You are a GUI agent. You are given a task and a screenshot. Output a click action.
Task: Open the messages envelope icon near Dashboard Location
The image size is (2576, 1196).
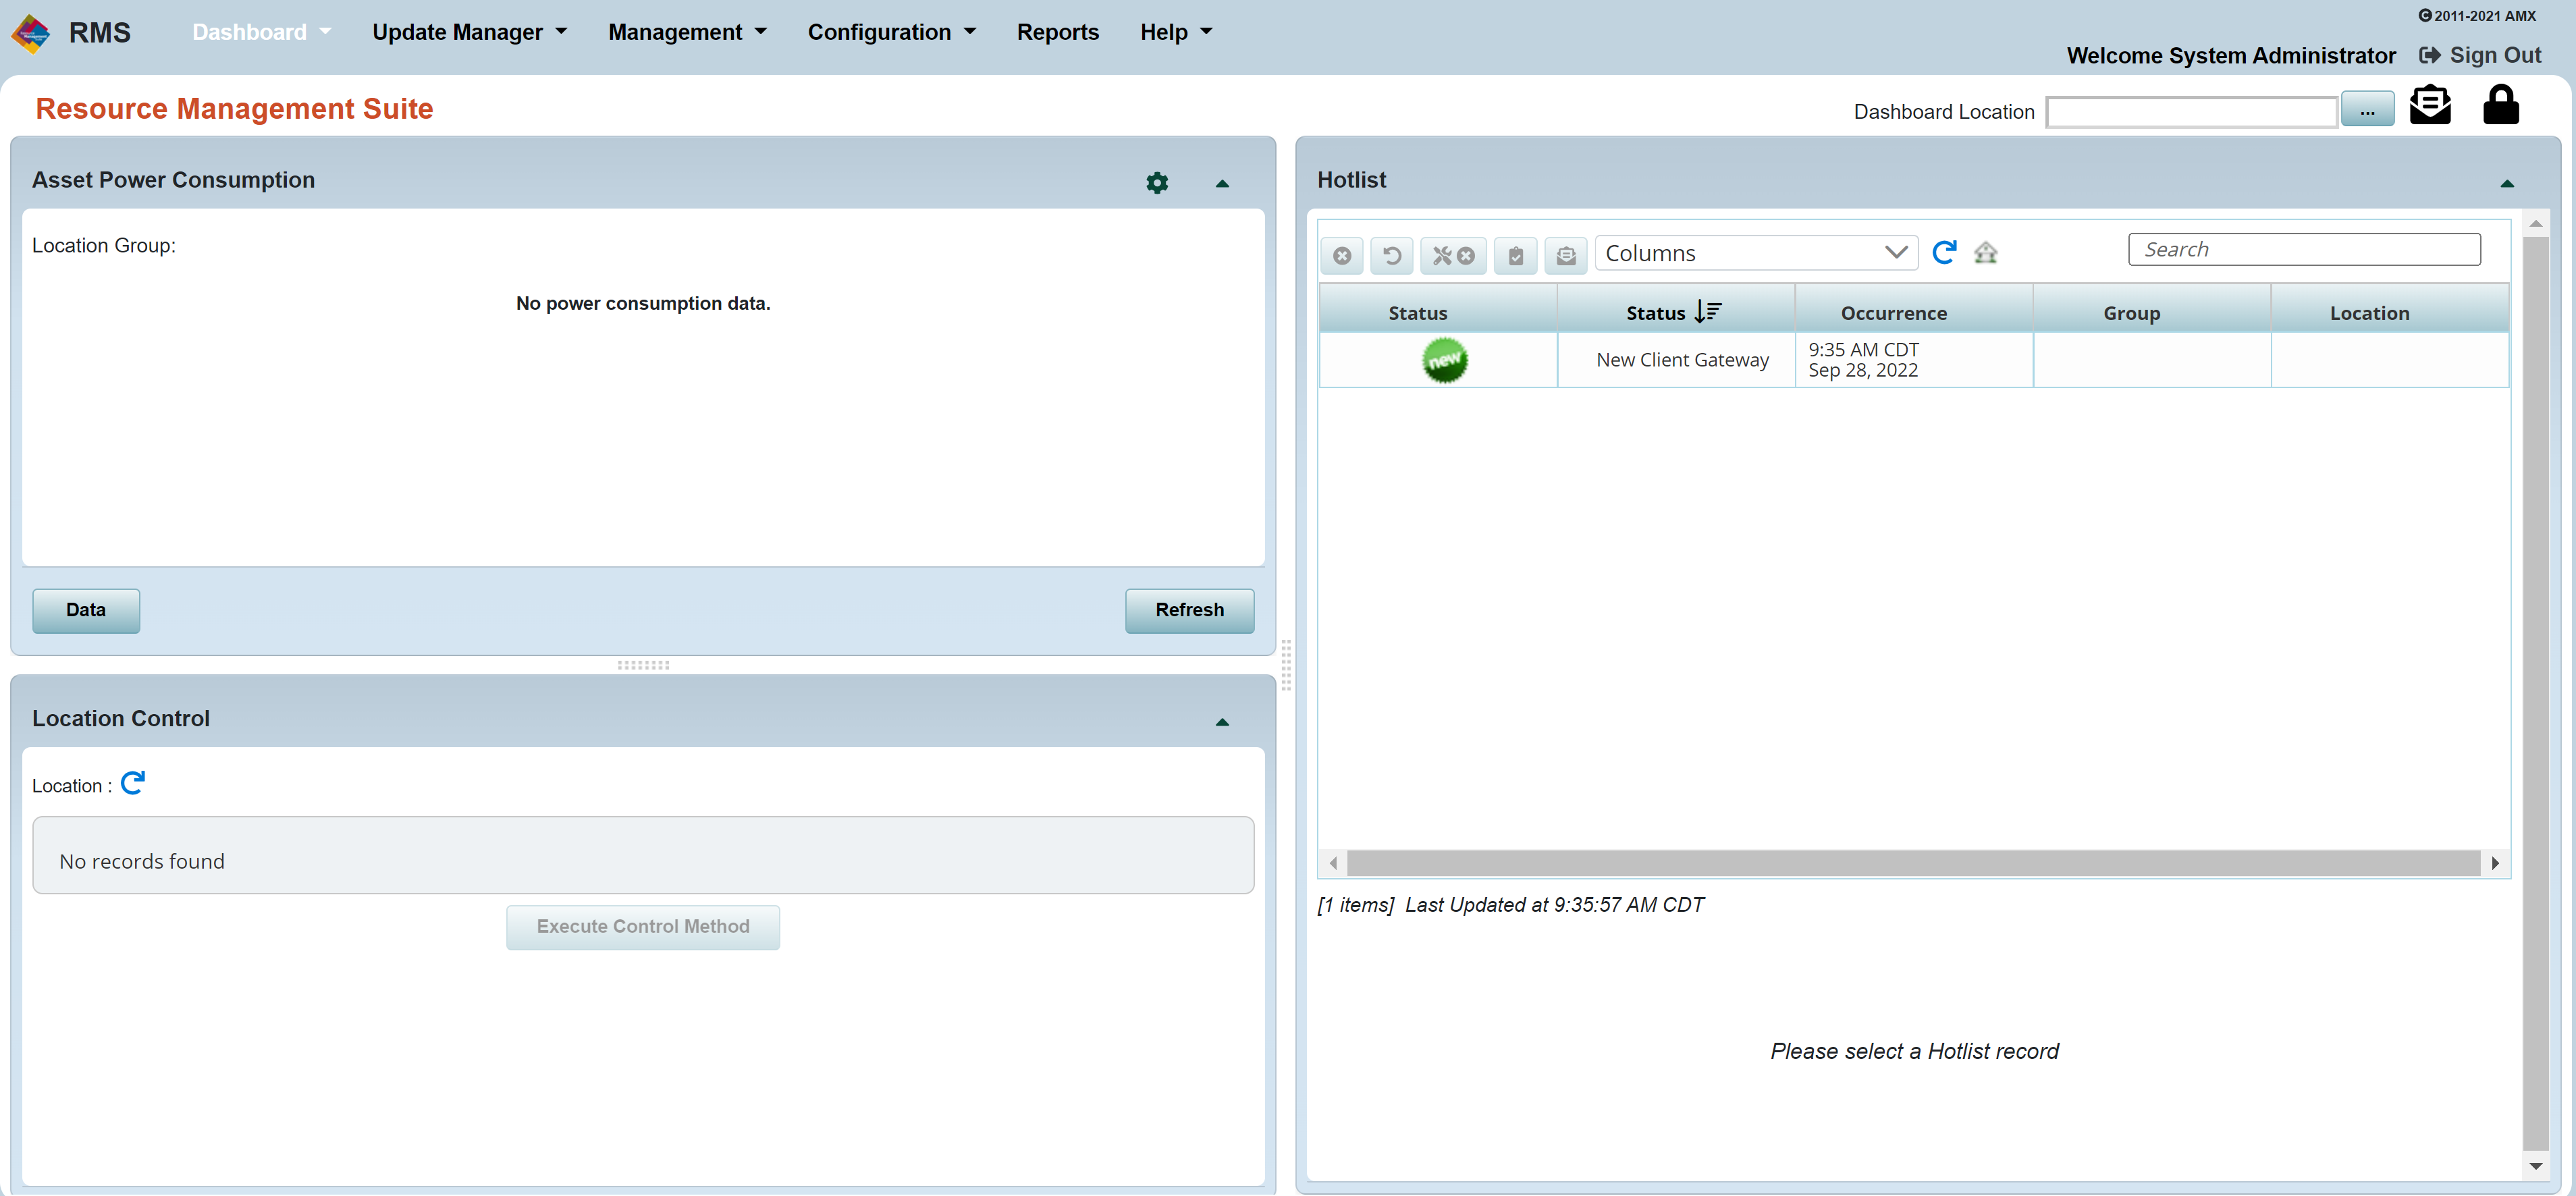[2430, 104]
